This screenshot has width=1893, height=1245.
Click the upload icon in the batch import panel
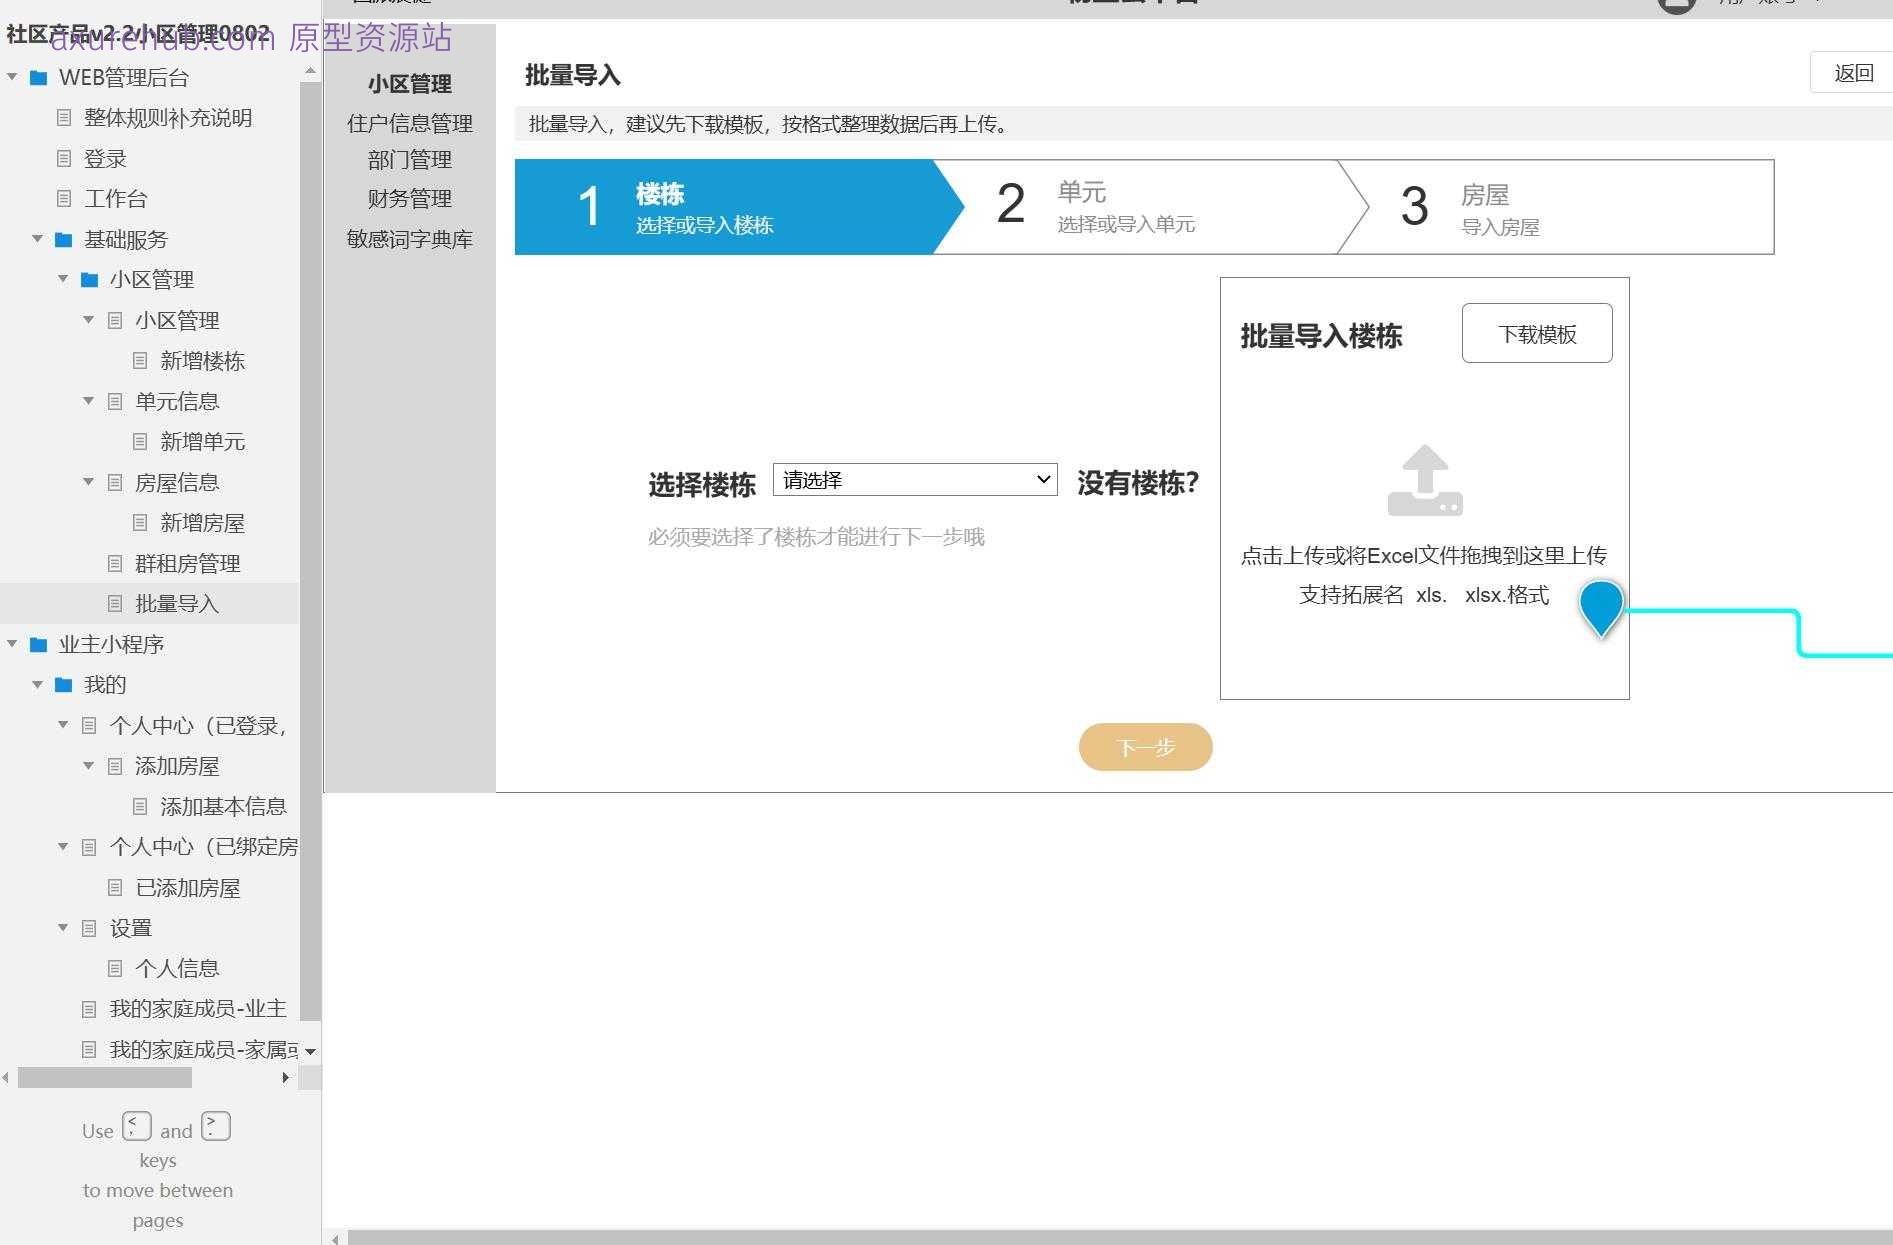click(1424, 482)
